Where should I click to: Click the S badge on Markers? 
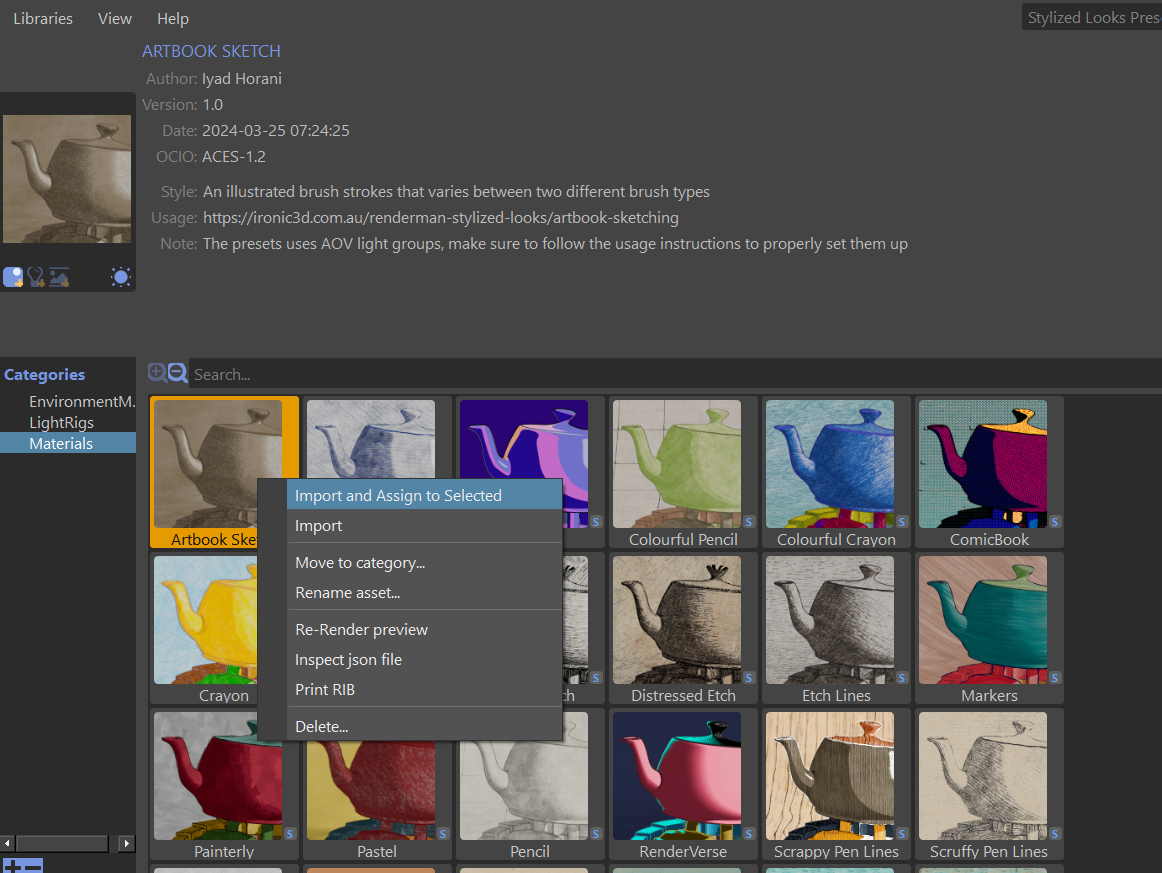tap(1055, 677)
